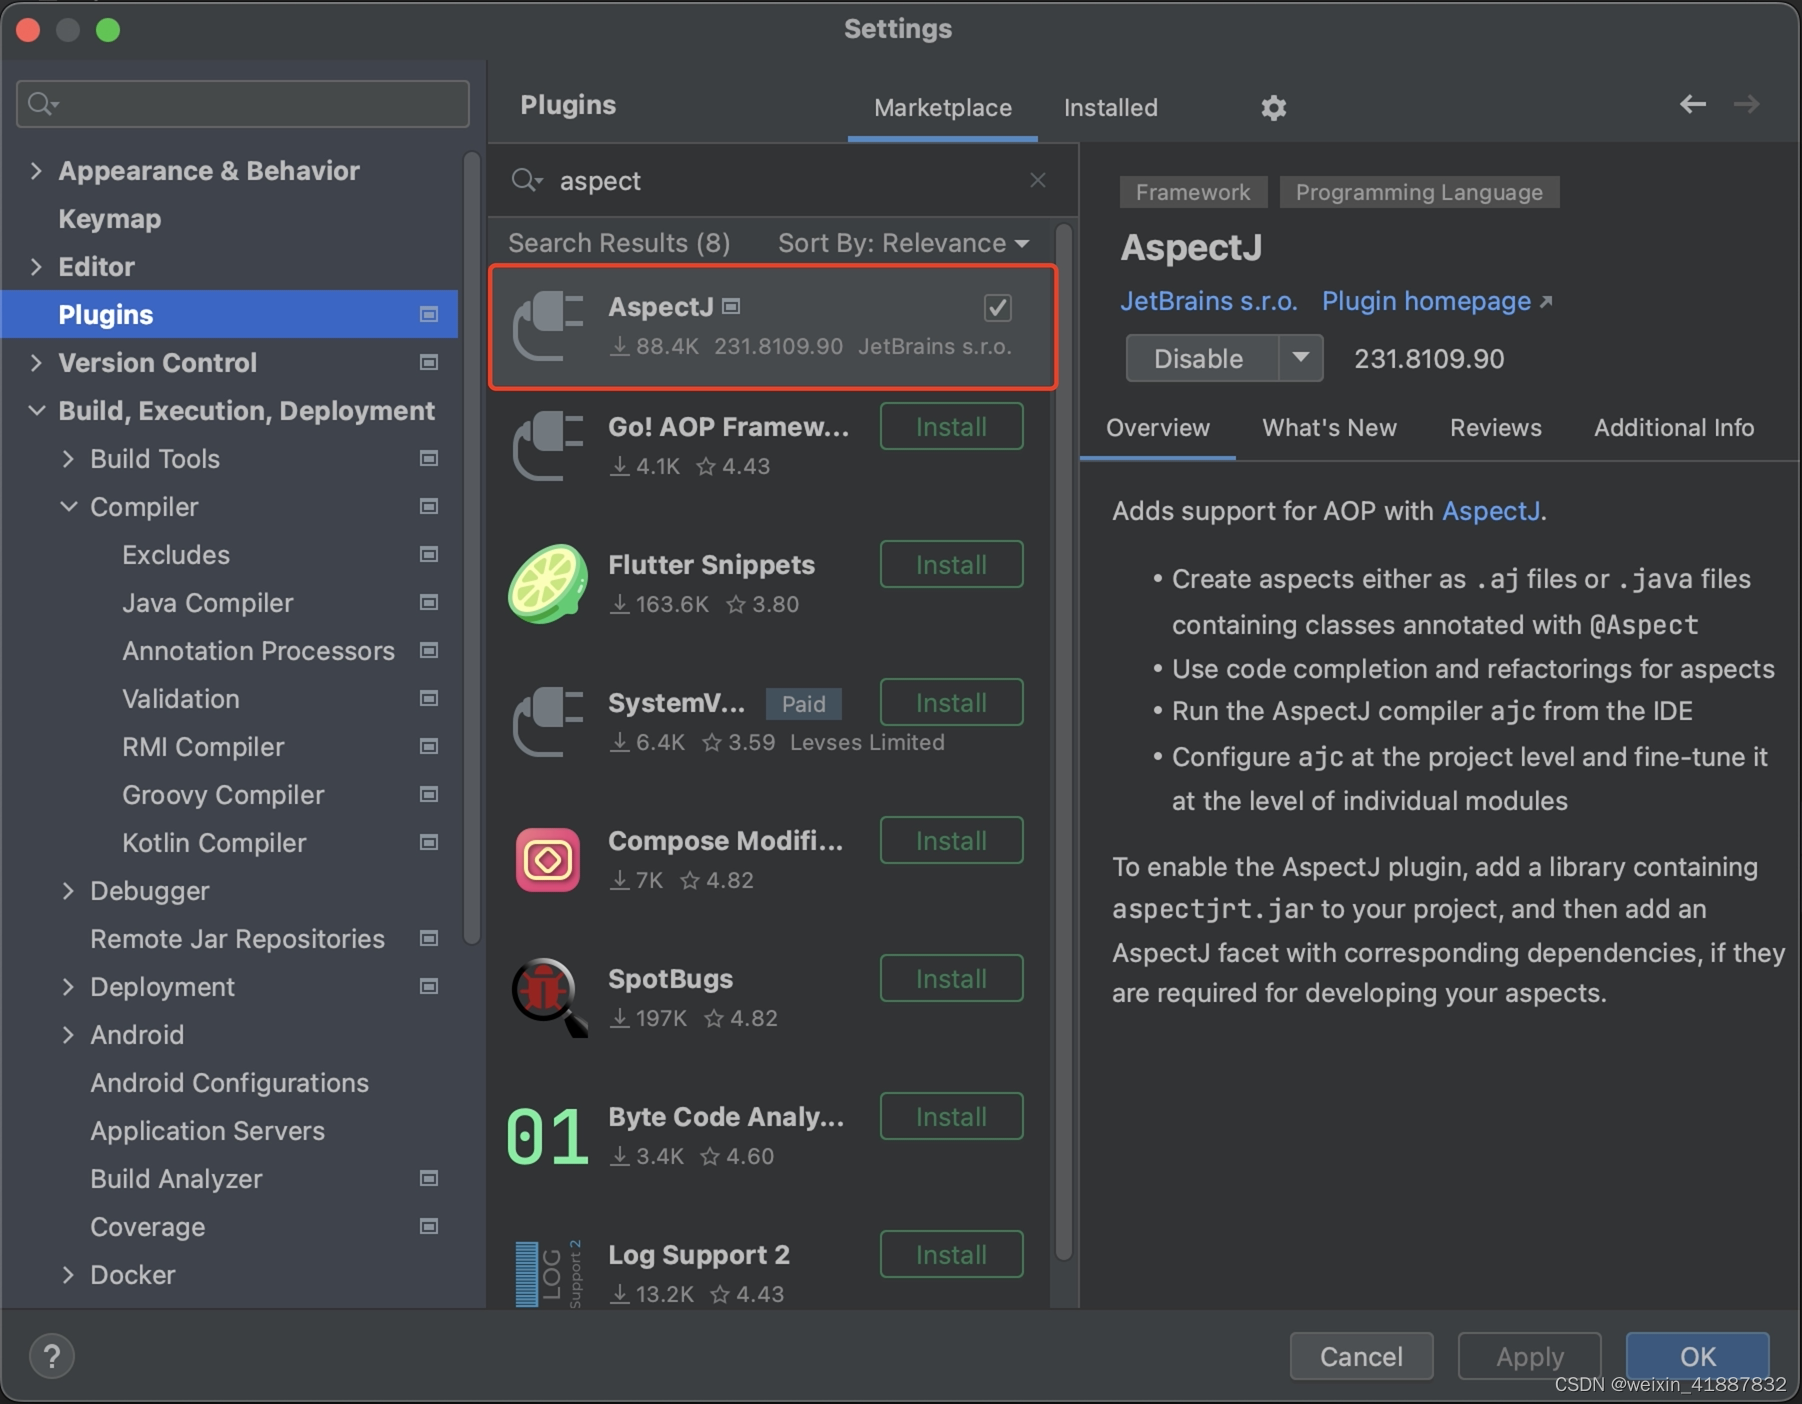
Task: Install the Go! AOP Framework plugin
Action: click(952, 427)
